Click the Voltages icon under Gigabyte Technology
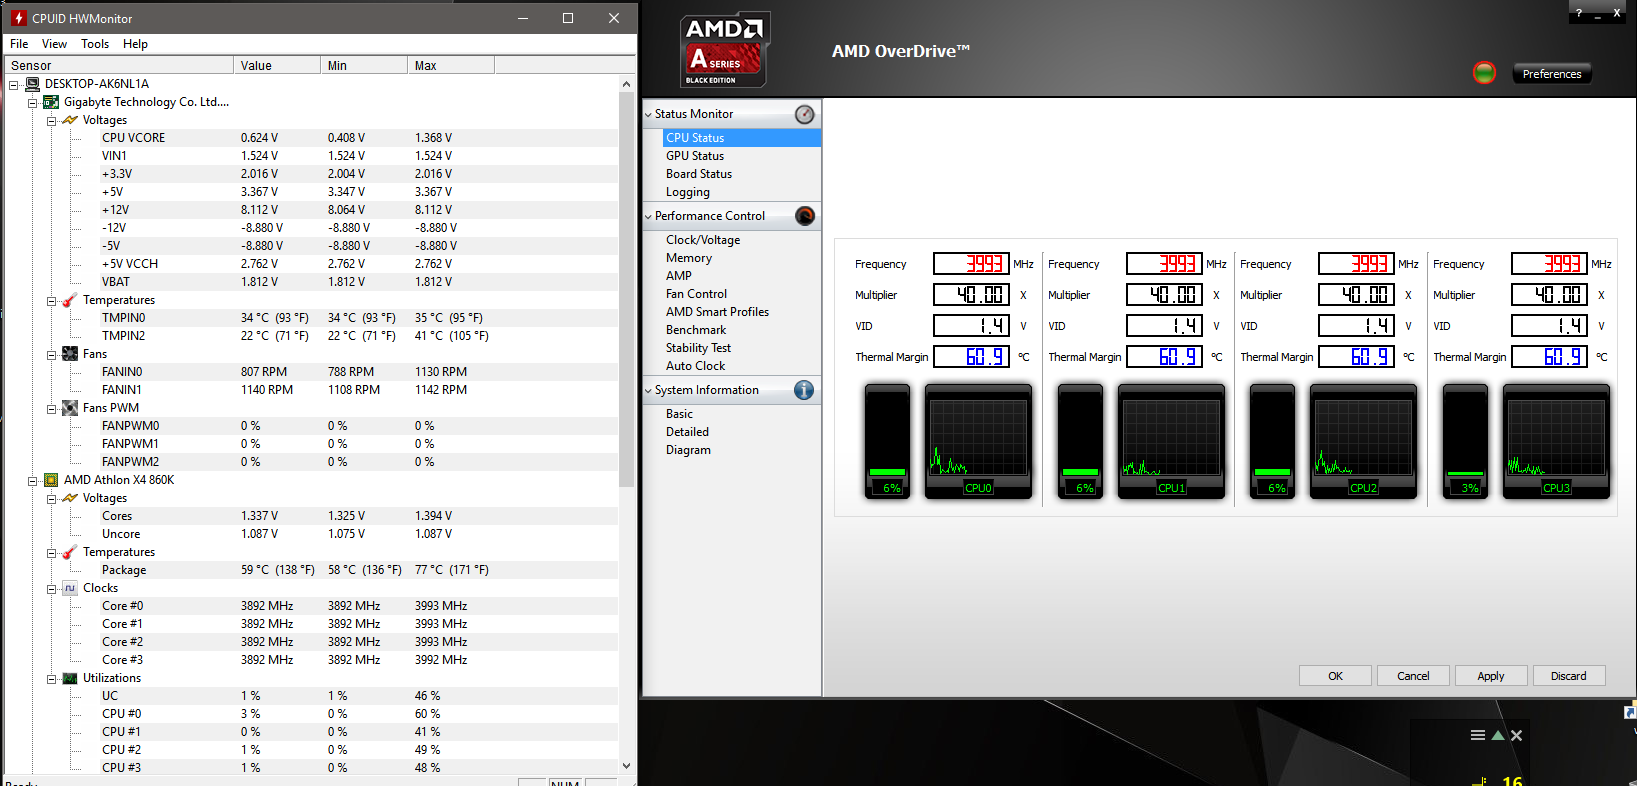The height and width of the screenshot is (786, 1637). click(70, 120)
